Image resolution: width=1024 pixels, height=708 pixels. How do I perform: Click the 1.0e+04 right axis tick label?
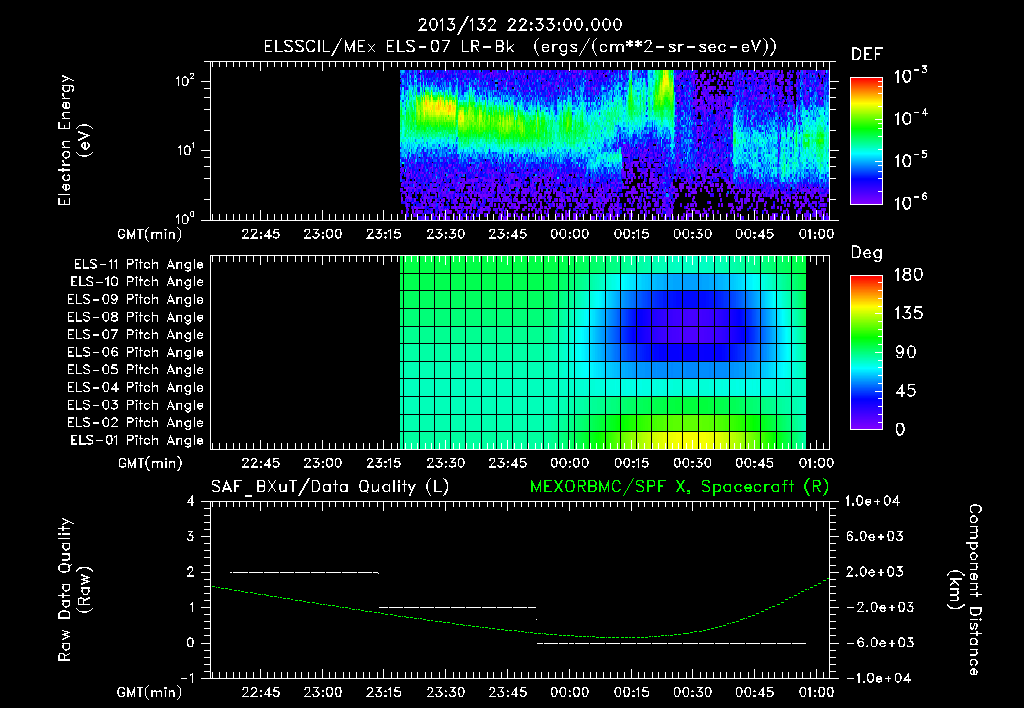click(872, 501)
